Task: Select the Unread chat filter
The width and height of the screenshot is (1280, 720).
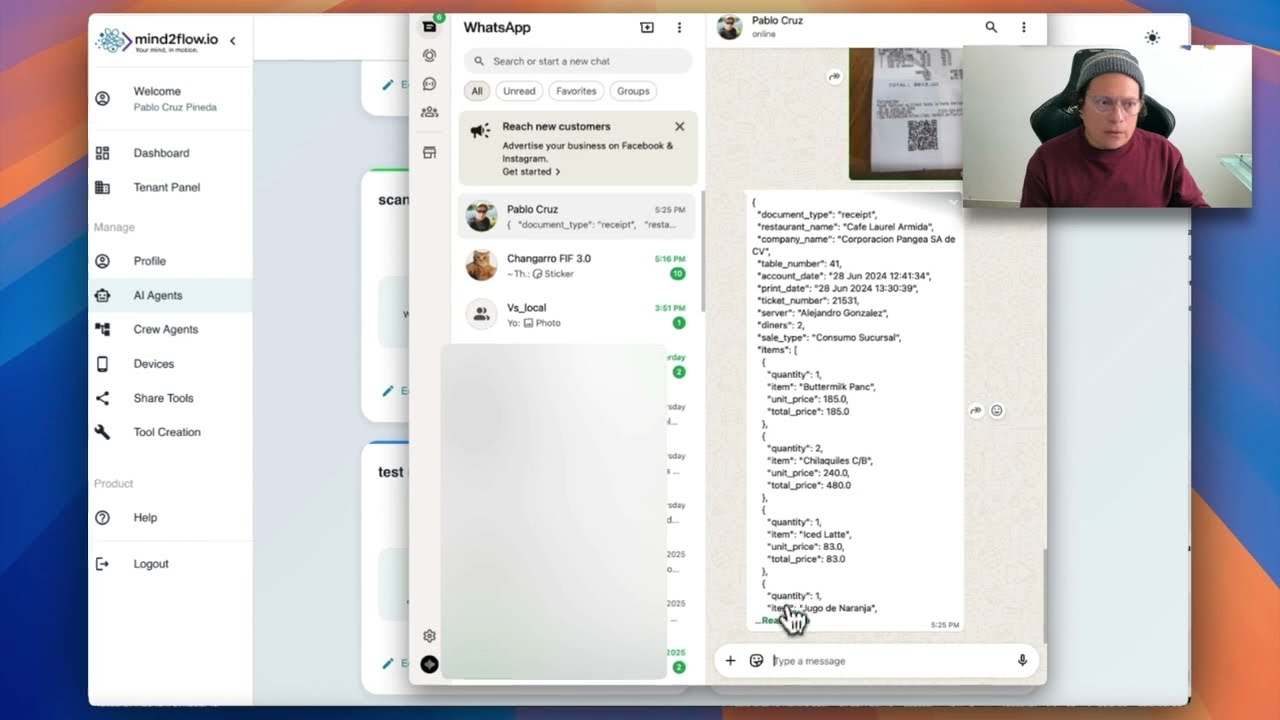Action: (x=519, y=91)
